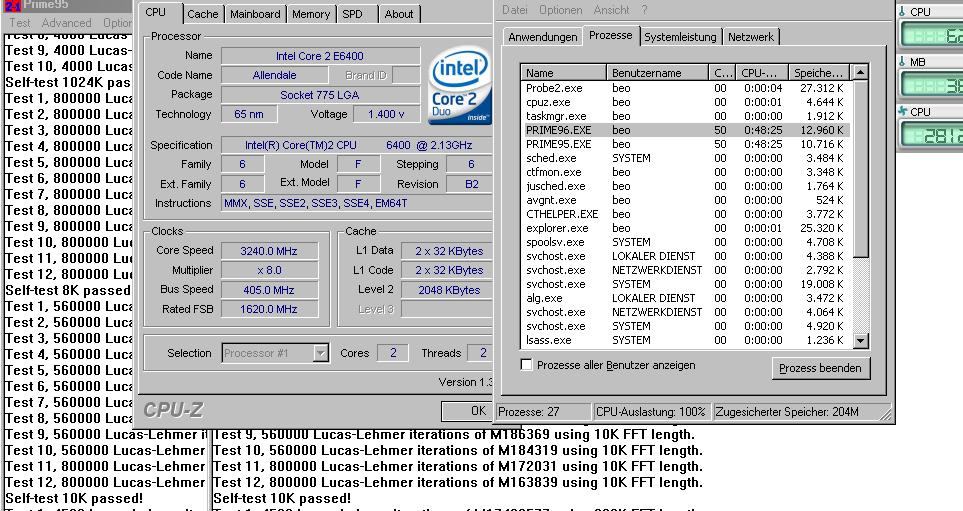963x511 pixels.
Task: Click the Prime95 title bar icon
Action: 12,5
